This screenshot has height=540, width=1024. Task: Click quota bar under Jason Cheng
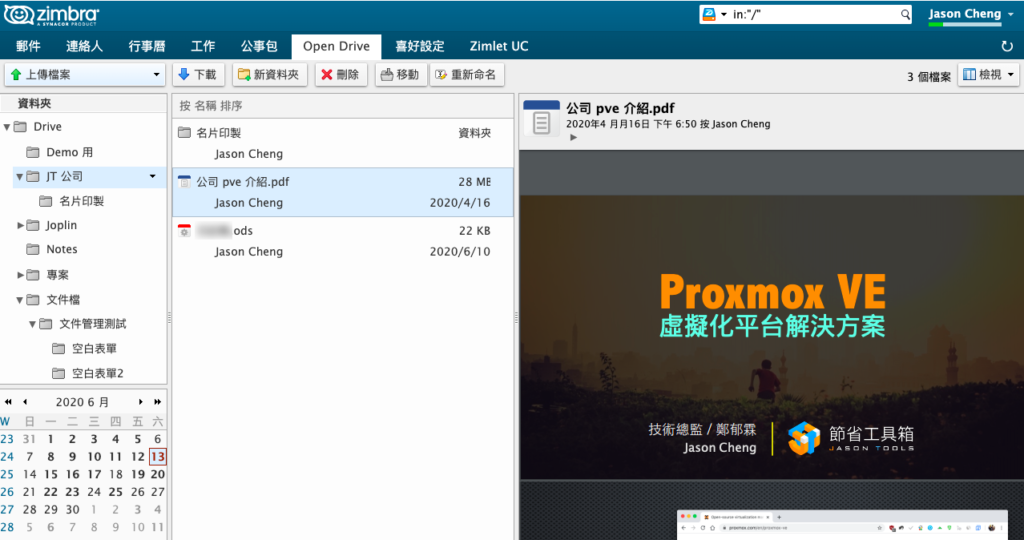(x=965, y=25)
